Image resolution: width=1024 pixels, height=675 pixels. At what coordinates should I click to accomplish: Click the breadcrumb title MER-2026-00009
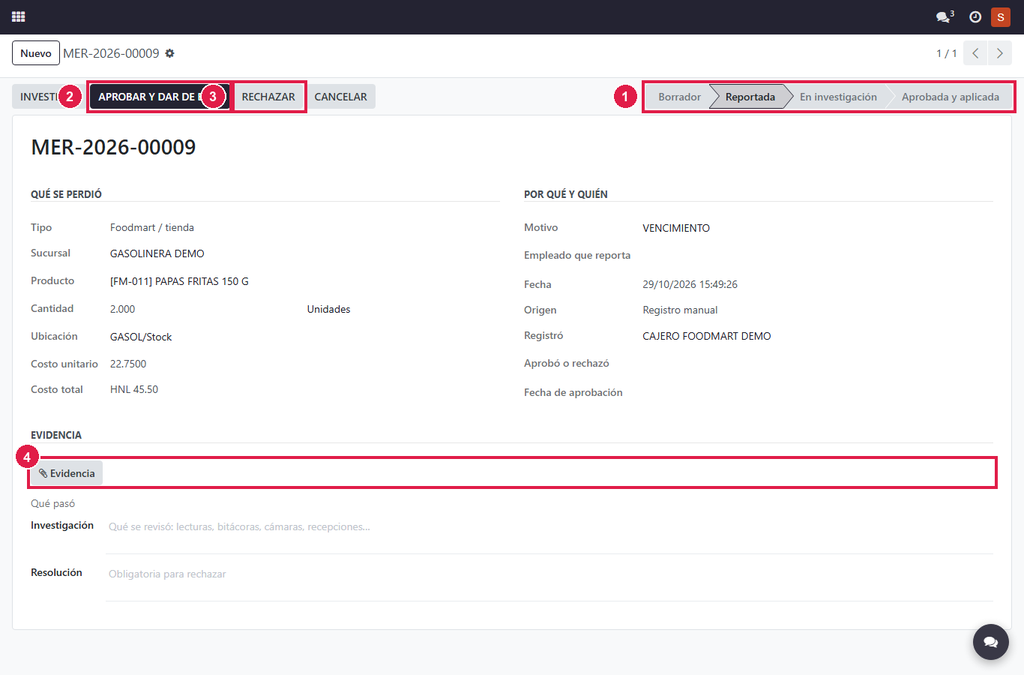click(x=111, y=54)
